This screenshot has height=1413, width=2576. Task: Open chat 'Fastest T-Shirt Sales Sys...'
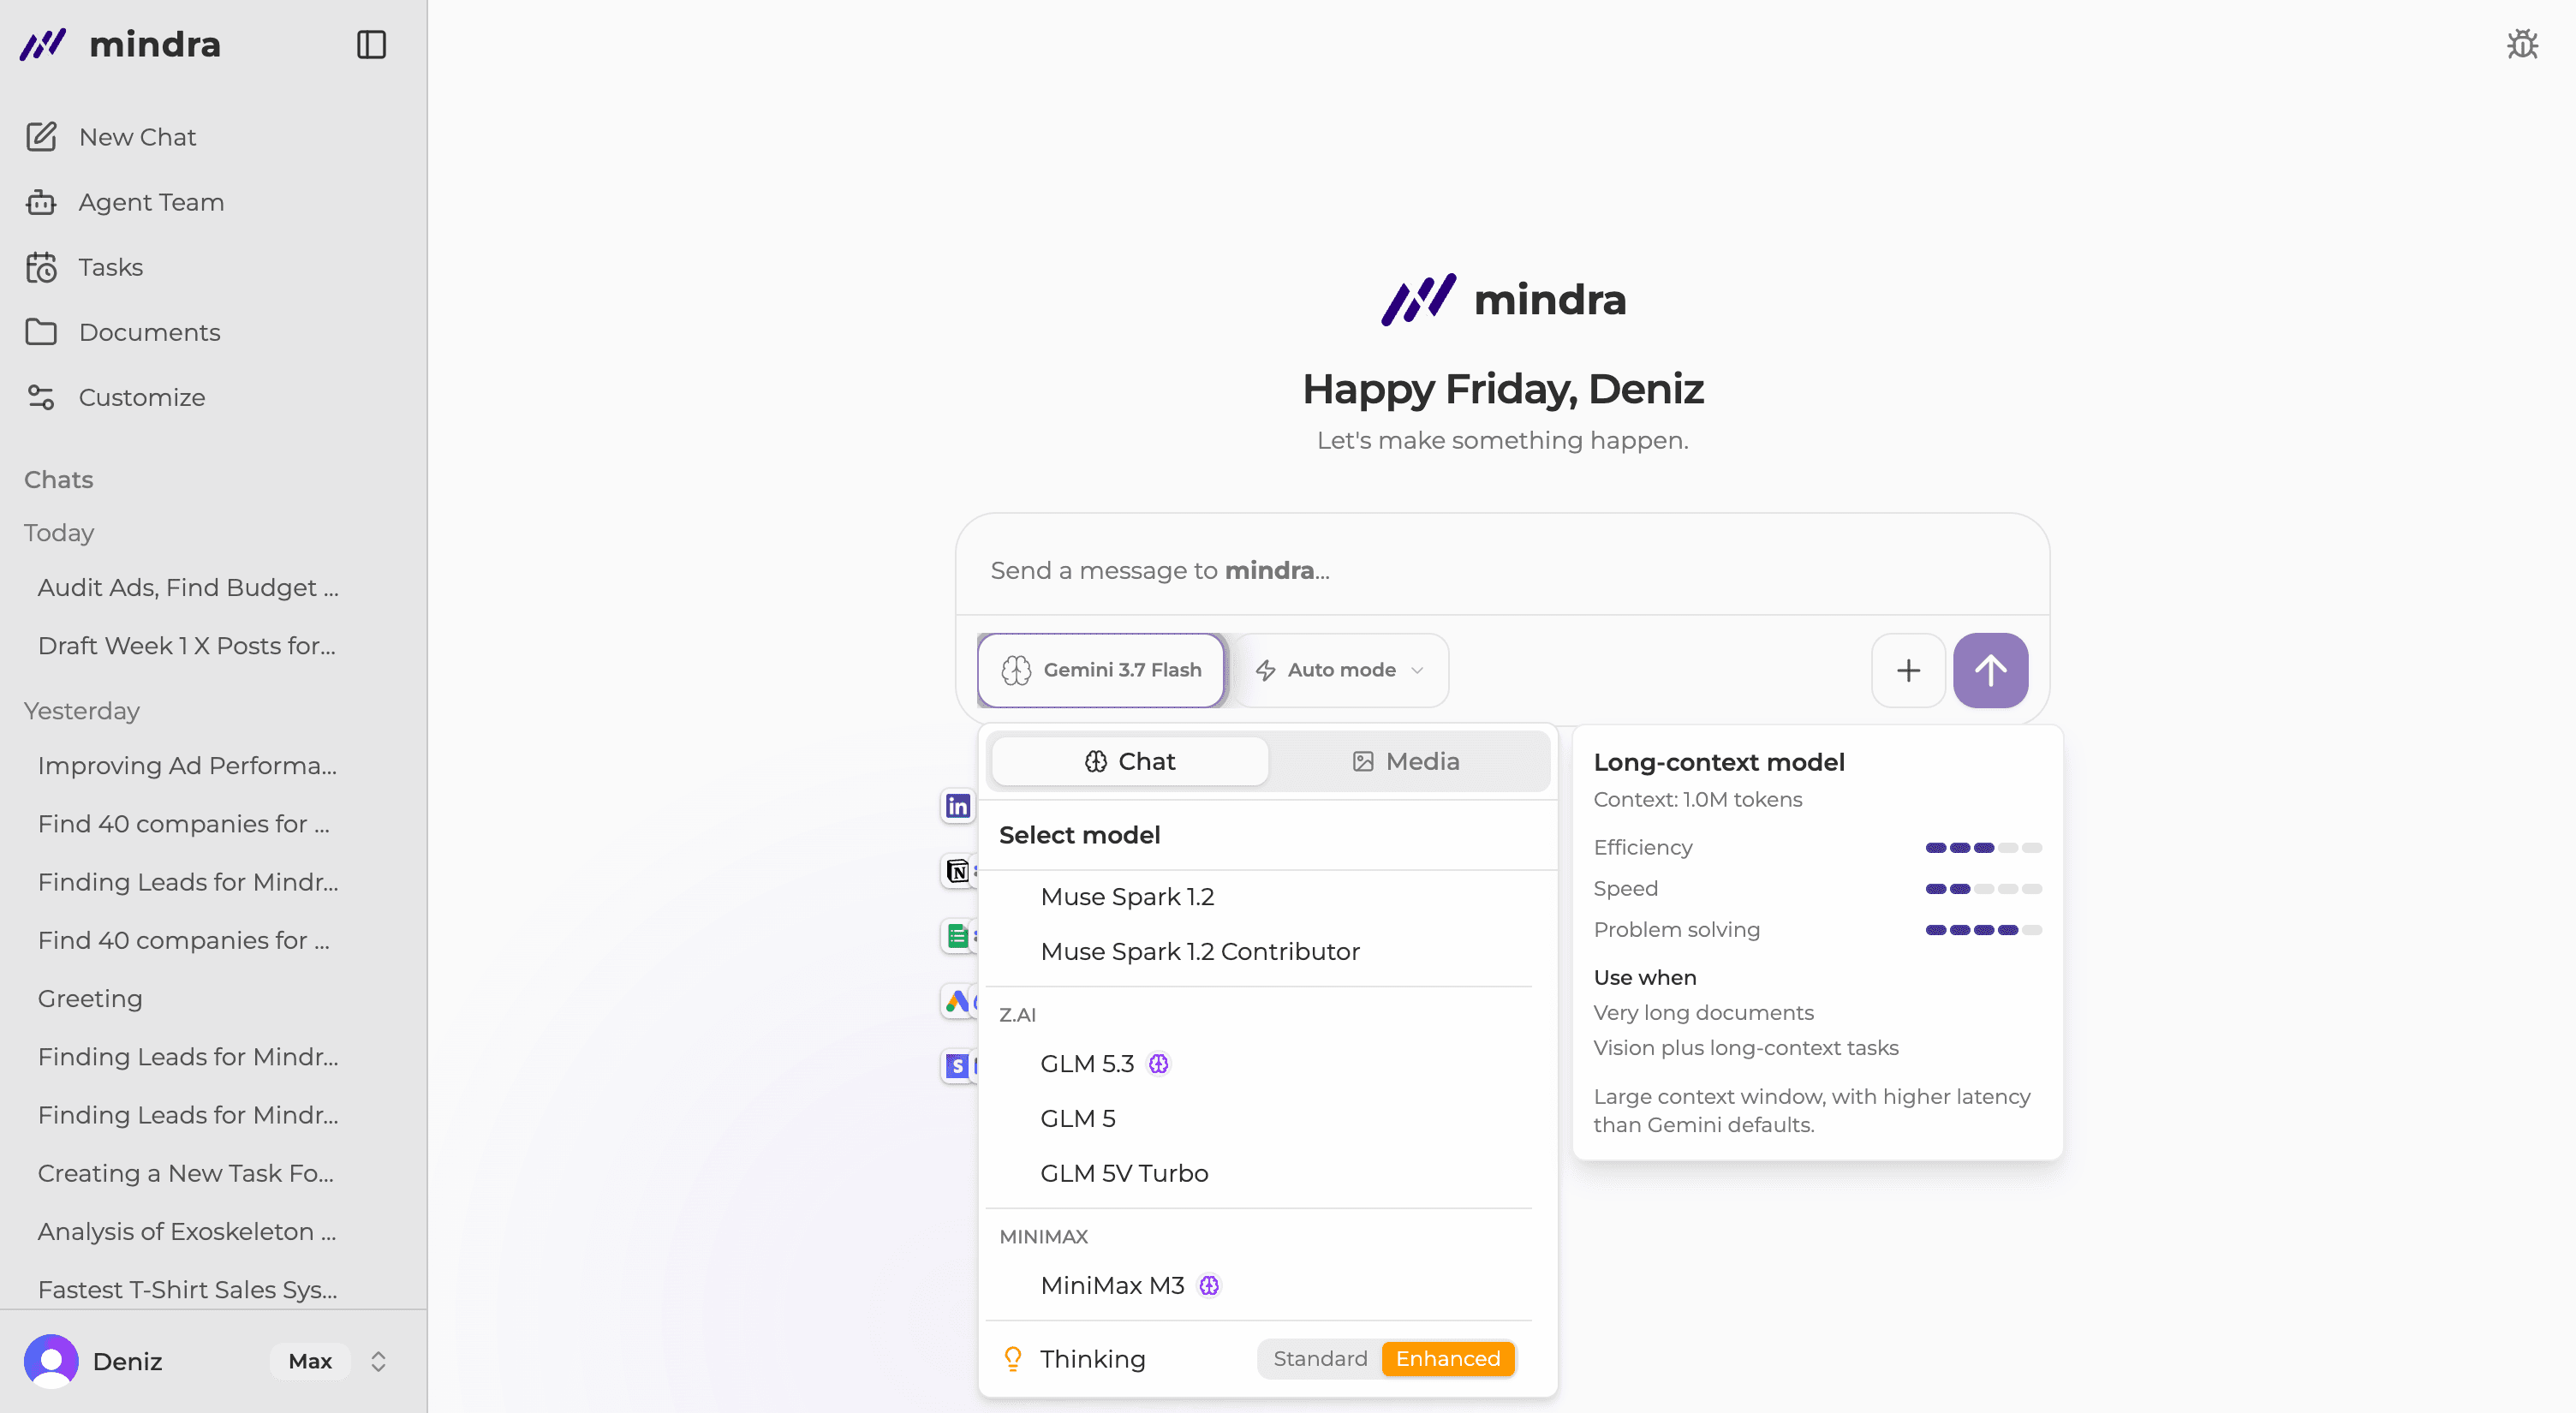coord(187,1290)
